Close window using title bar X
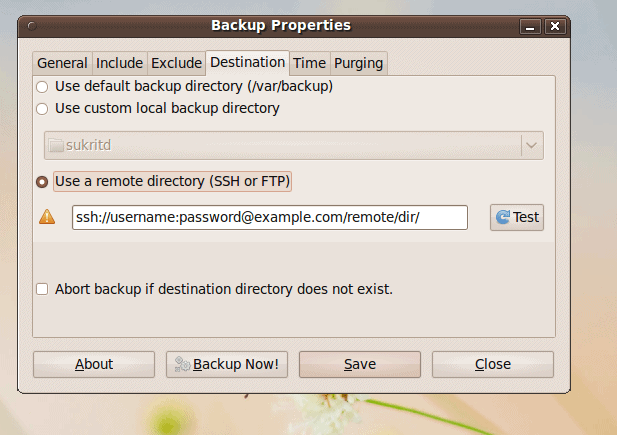The height and width of the screenshot is (435, 617). (553, 26)
